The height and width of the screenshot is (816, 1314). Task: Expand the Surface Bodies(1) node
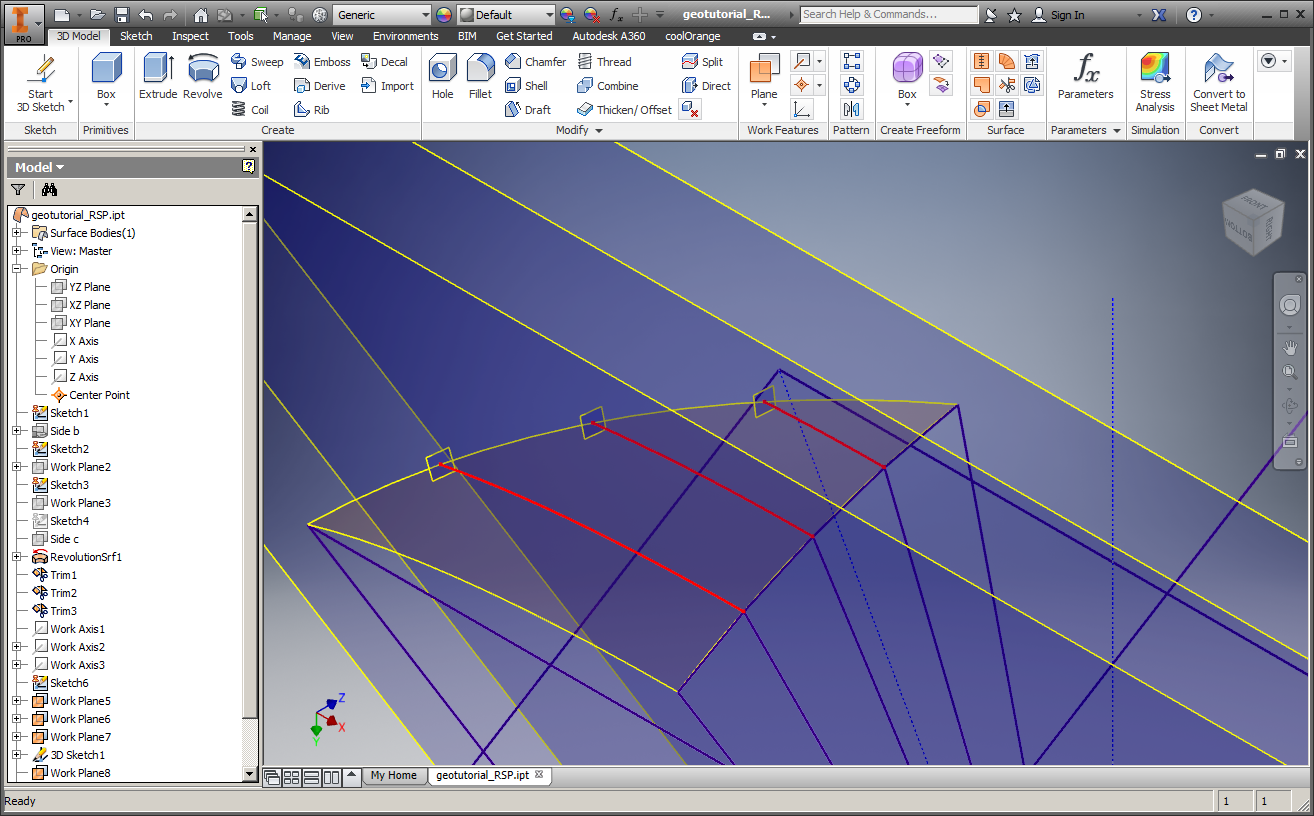click(x=16, y=233)
